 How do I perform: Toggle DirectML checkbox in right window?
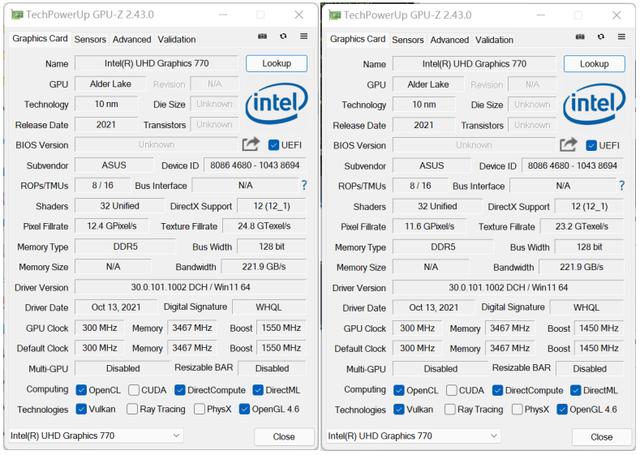point(576,391)
